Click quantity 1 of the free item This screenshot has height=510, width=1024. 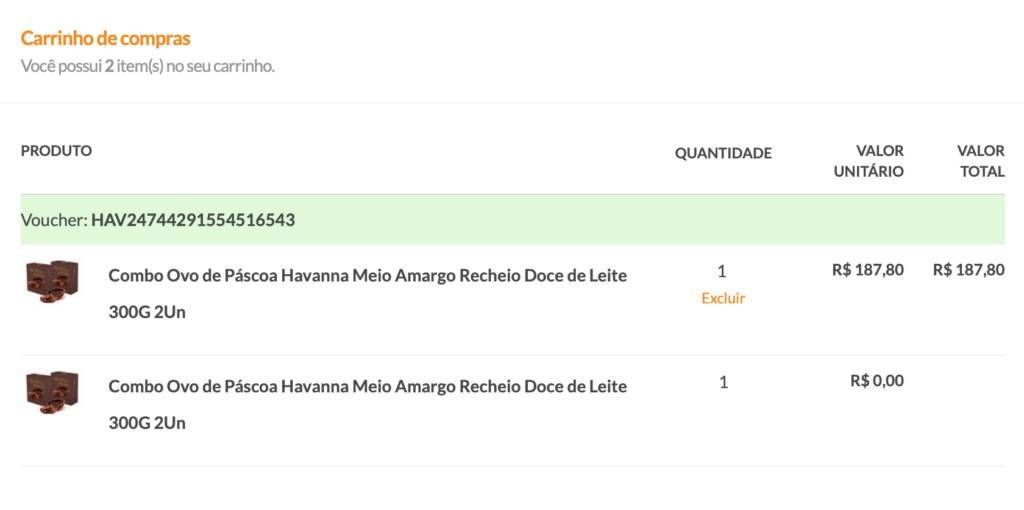pos(723,382)
